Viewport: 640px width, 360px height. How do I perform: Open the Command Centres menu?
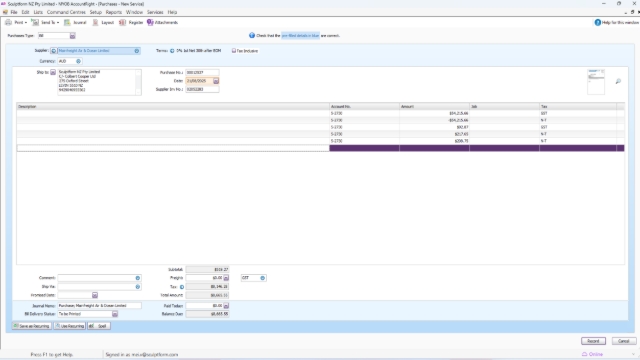[x=66, y=12]
